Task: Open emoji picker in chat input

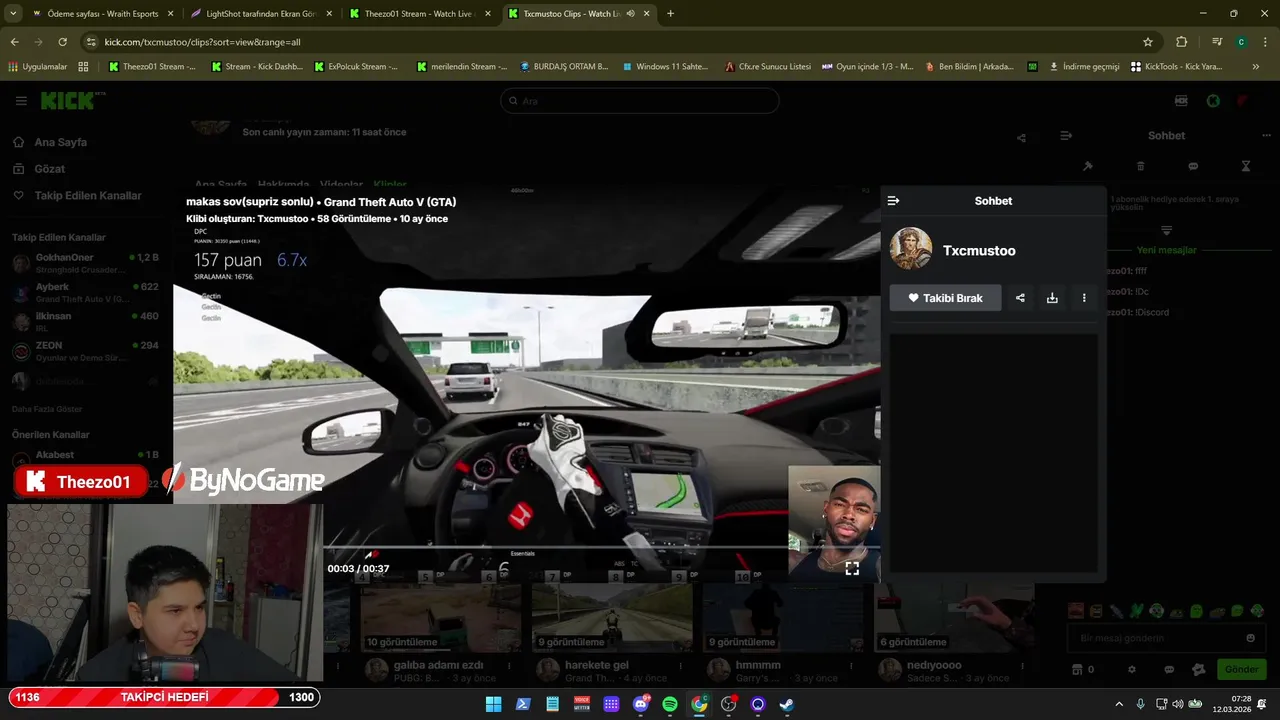Action: point(1251,638)
